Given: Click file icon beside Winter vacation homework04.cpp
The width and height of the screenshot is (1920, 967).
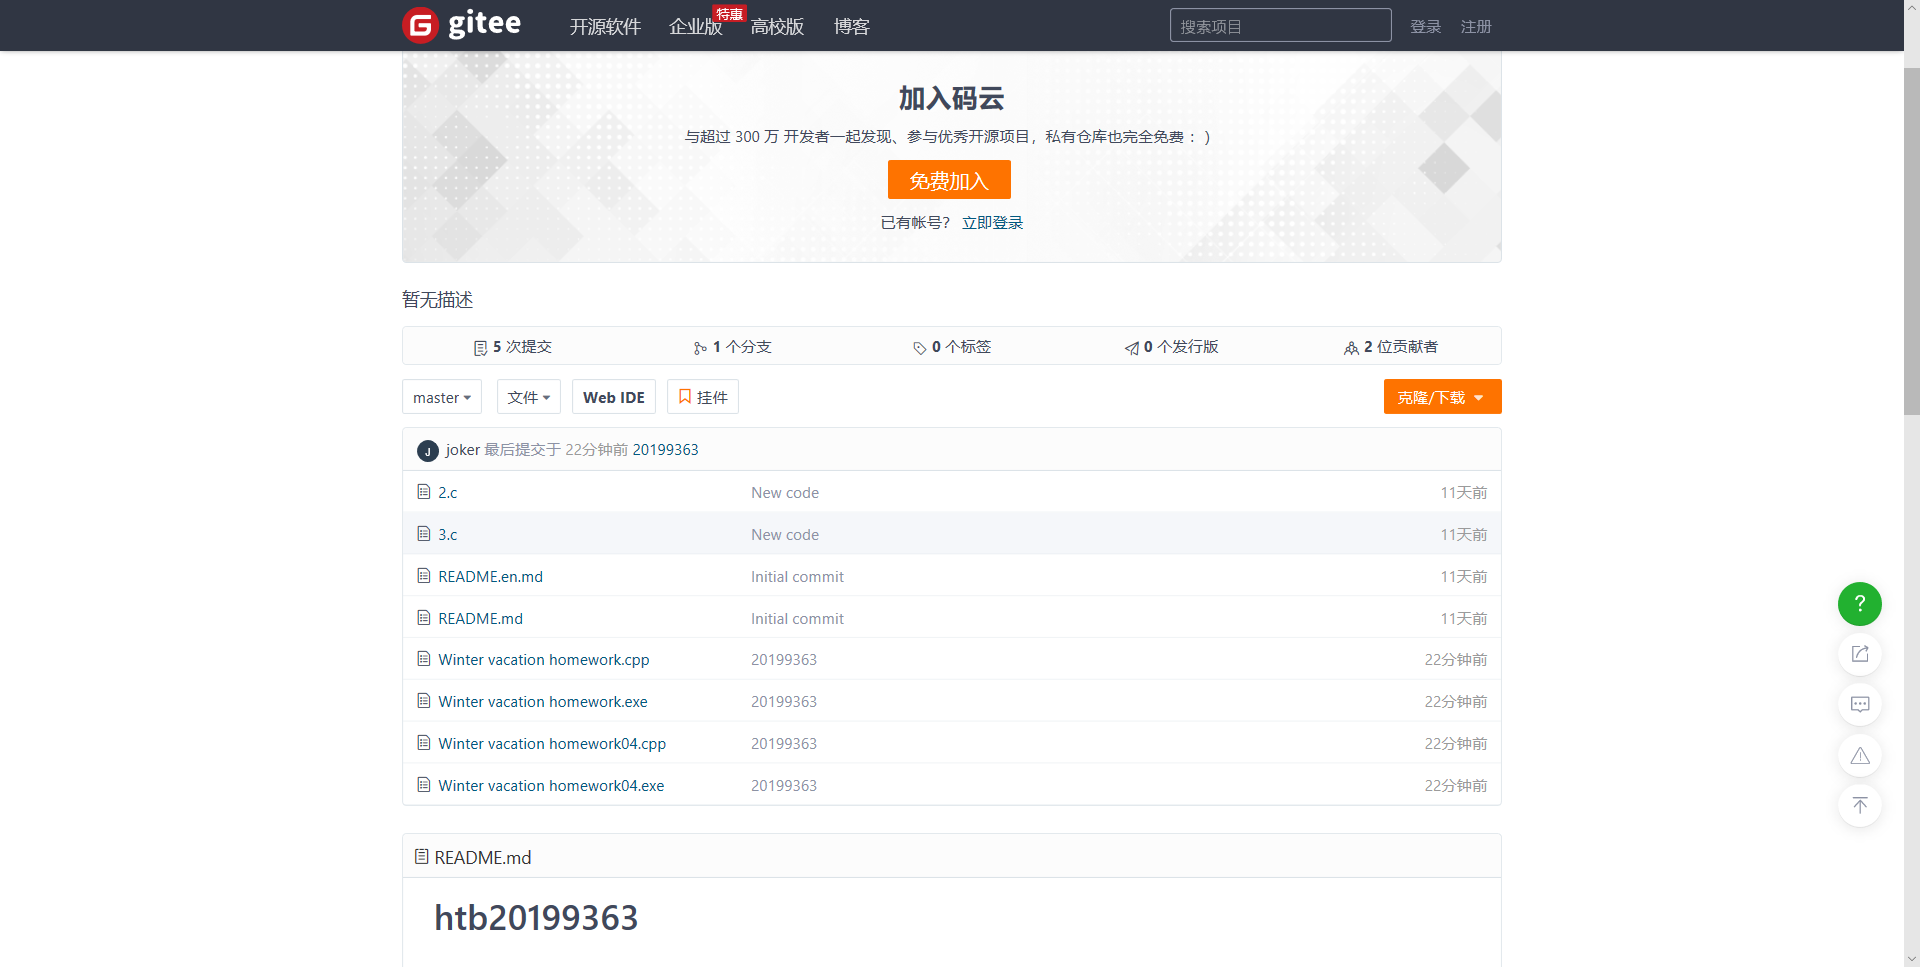Looking at the screenshot, I should (x=424, y=743).
